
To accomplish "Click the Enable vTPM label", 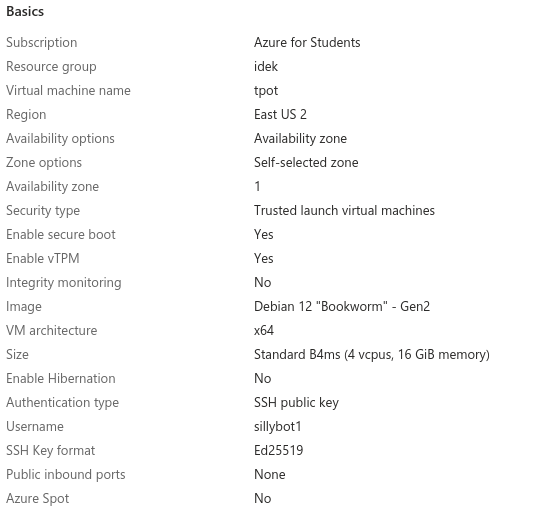I will (x=43, y=259).
